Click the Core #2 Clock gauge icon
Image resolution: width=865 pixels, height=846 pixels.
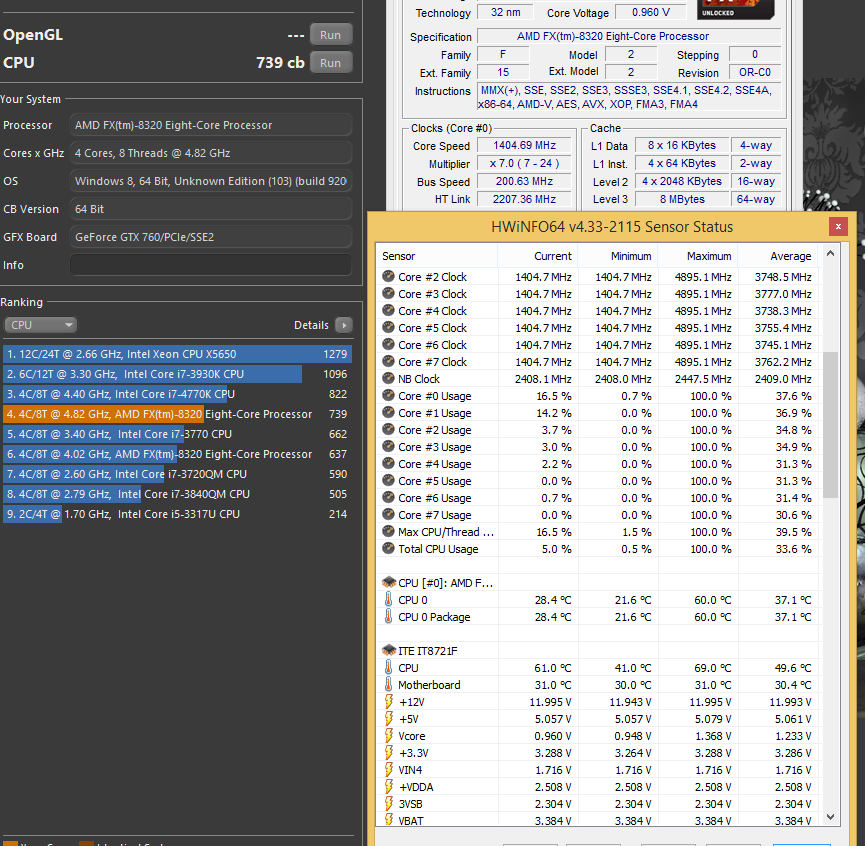pos(388,276)
